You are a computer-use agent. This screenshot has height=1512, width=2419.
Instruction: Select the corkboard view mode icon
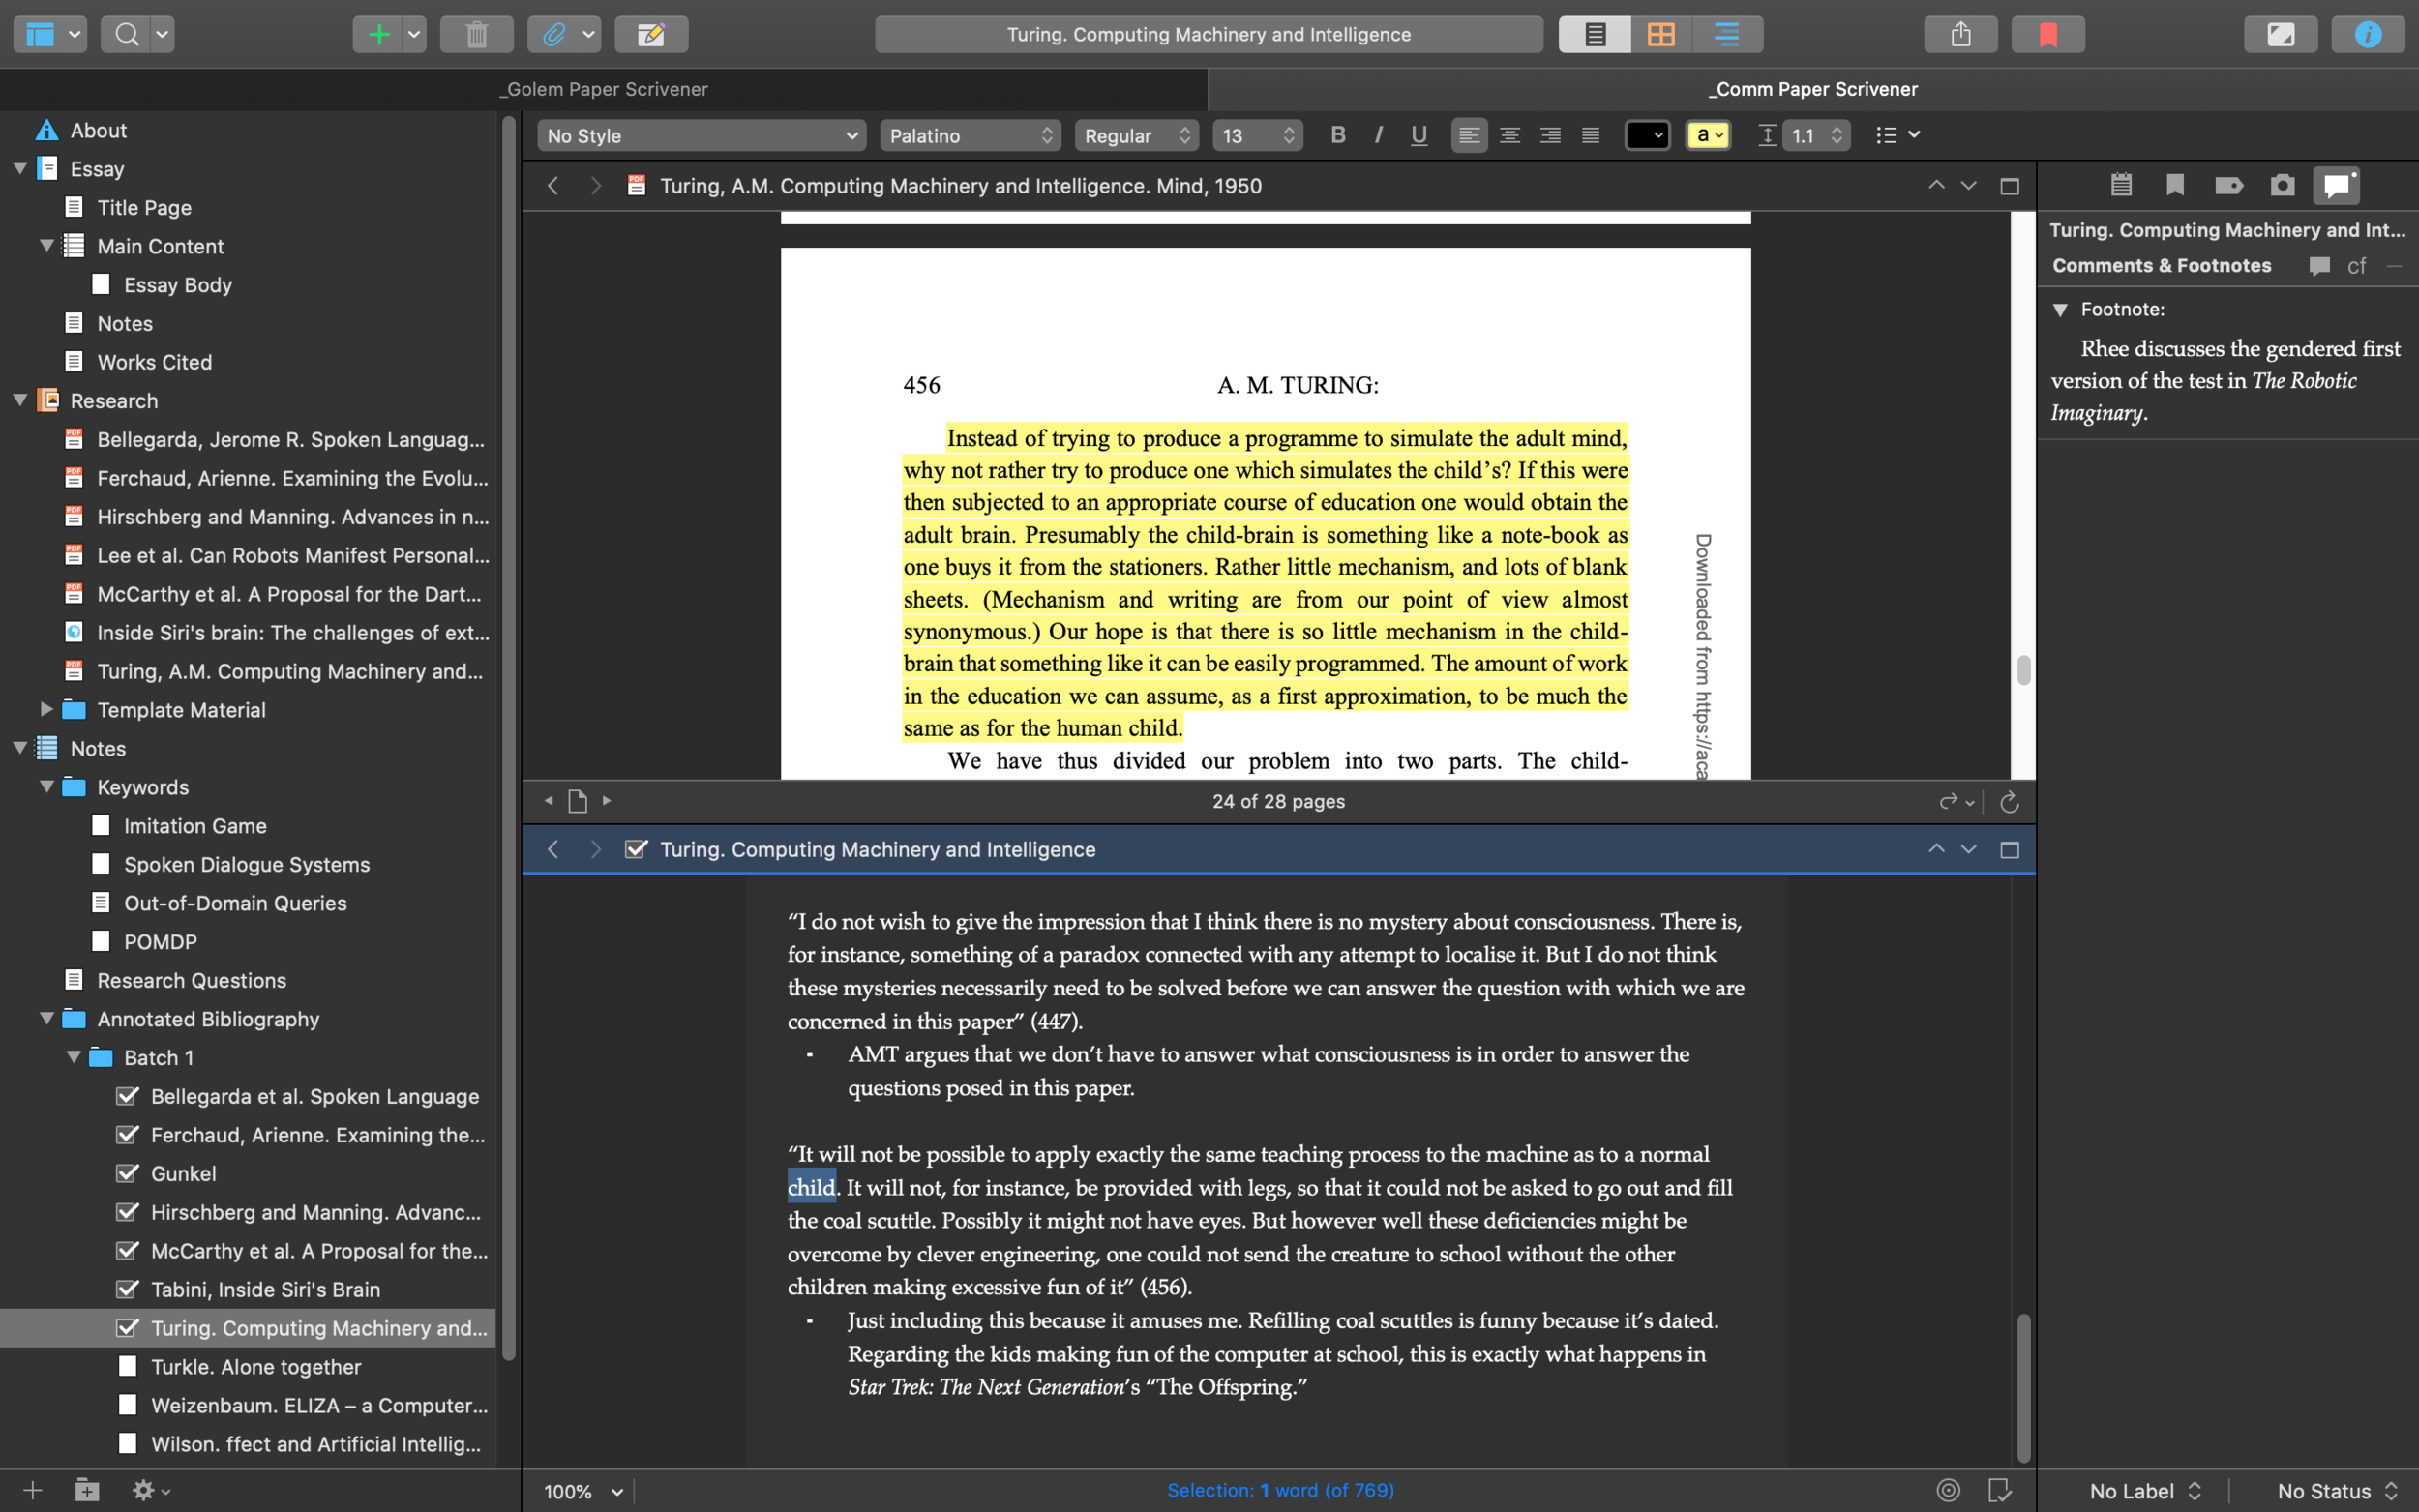point(1661,35)
